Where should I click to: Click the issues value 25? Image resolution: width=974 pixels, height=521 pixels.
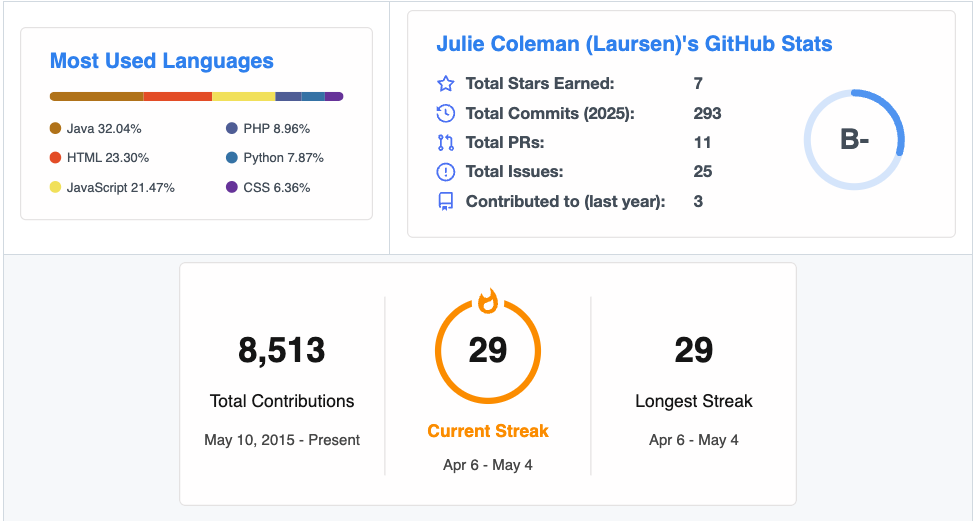point(703,172)
